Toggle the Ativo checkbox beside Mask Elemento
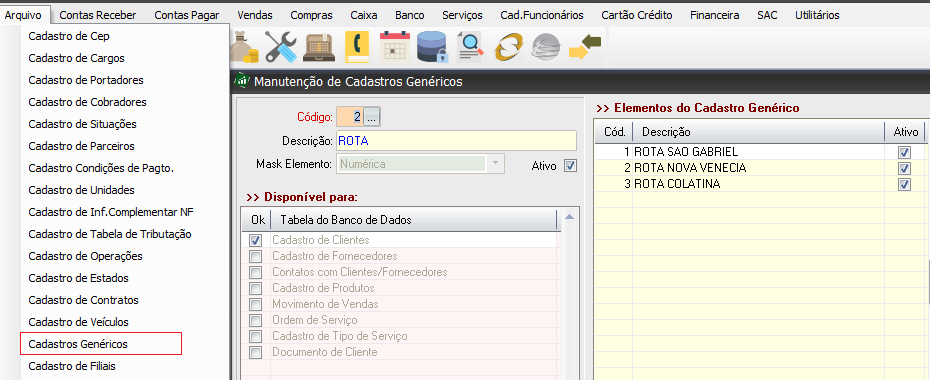This screenshot has height=380, width=930. pos(570,166)
